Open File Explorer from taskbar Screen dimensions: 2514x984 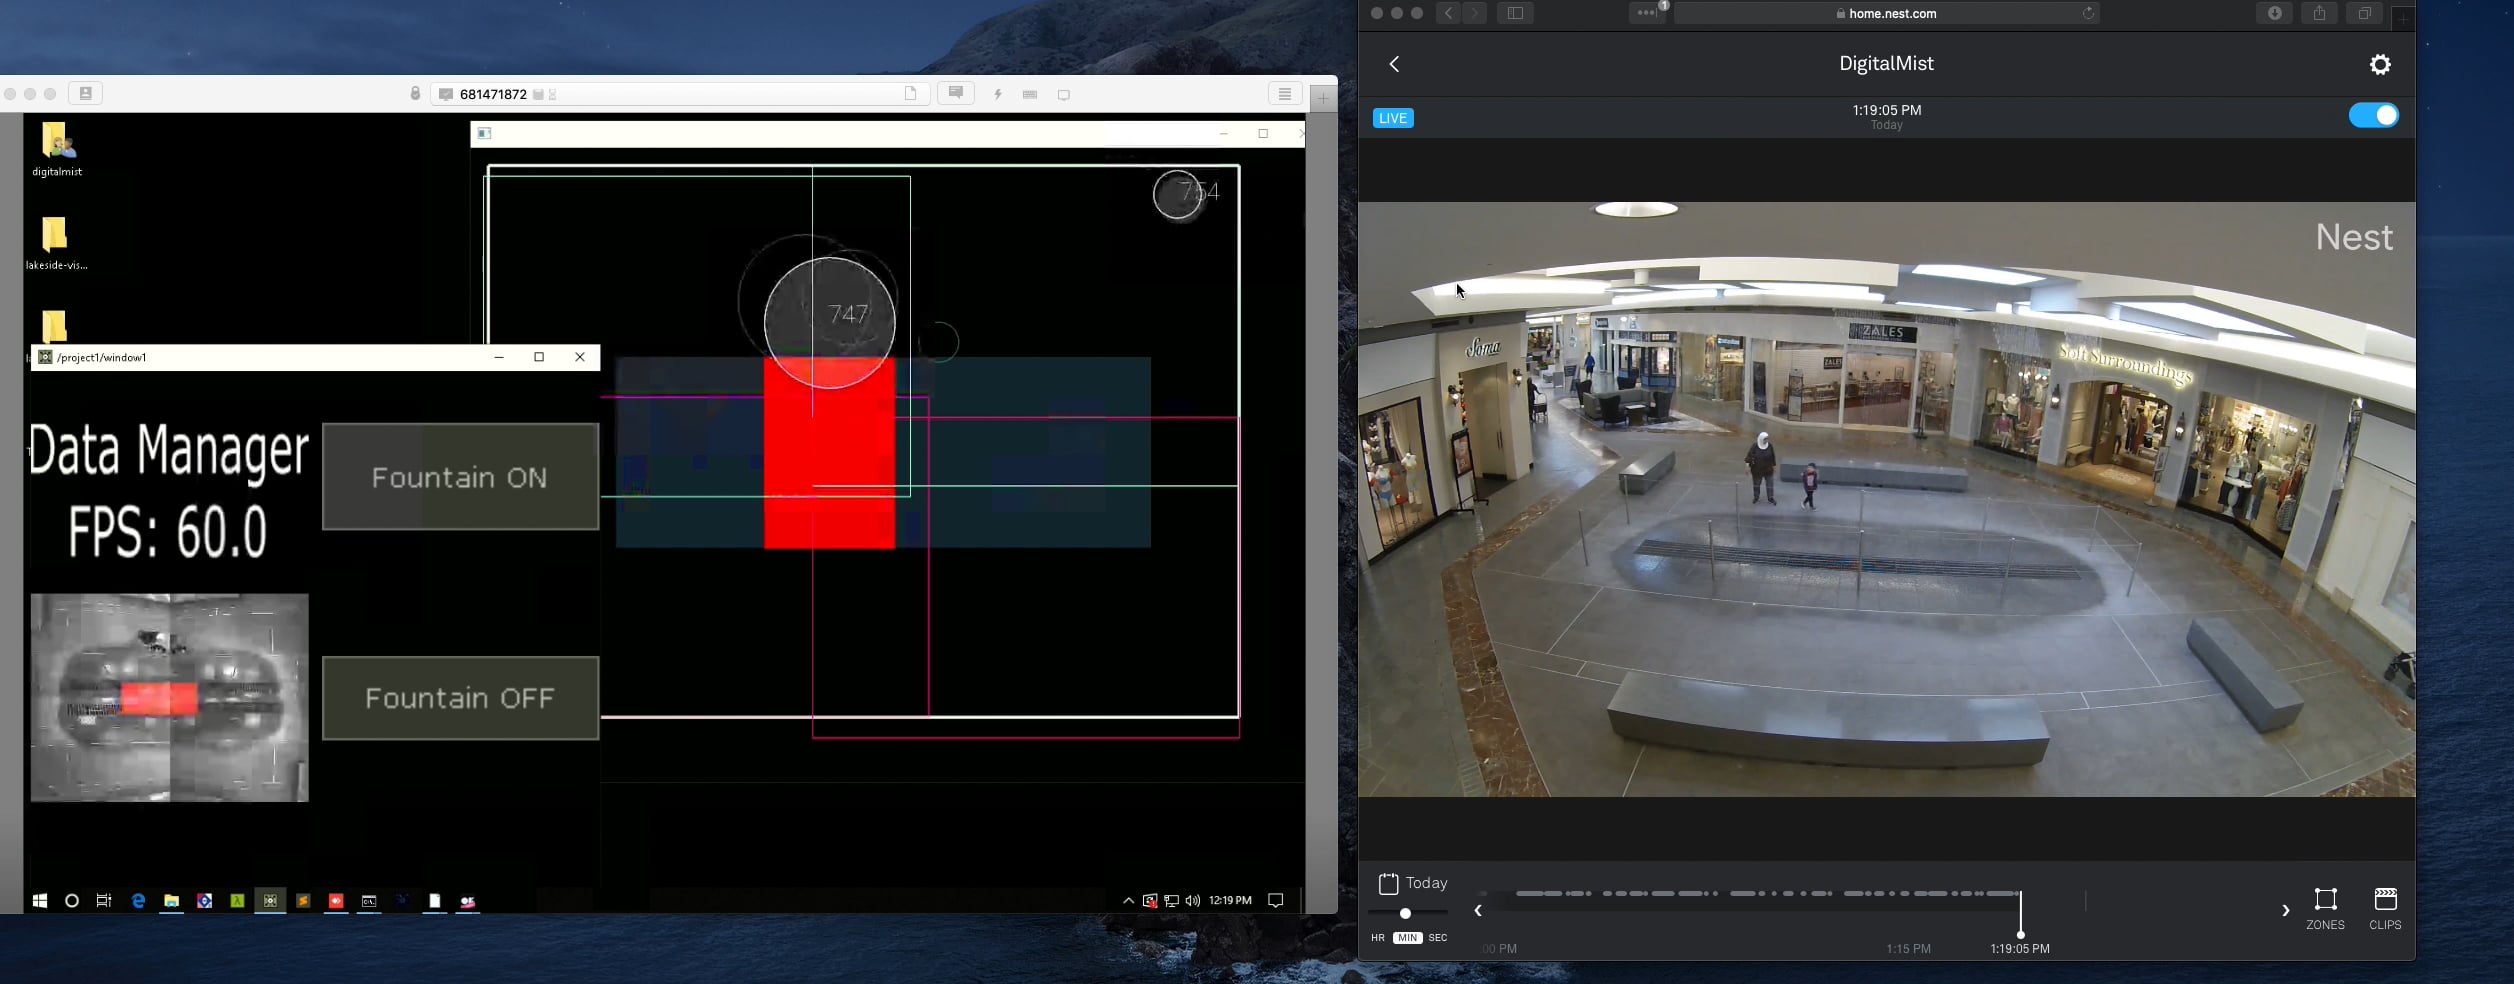tap(172, 901)
